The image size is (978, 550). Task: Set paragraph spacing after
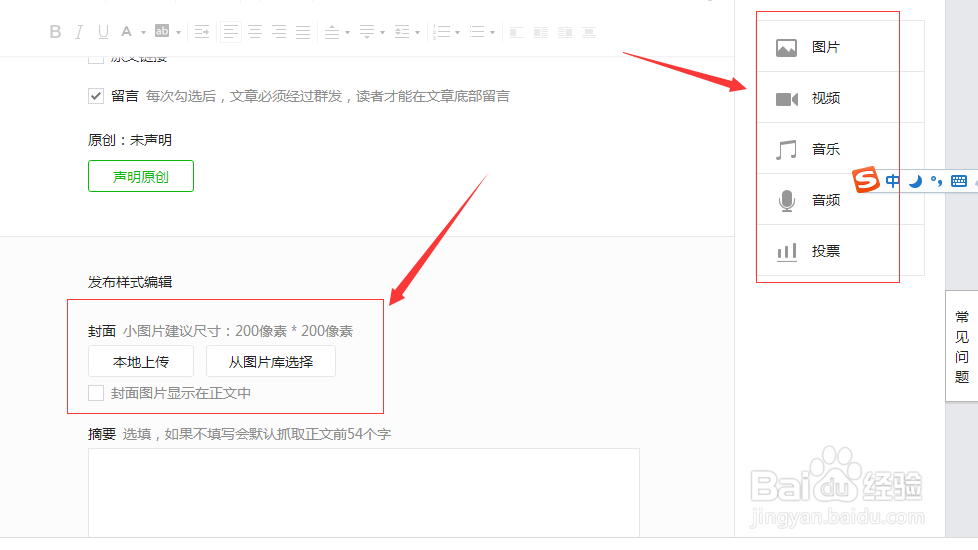367,32
